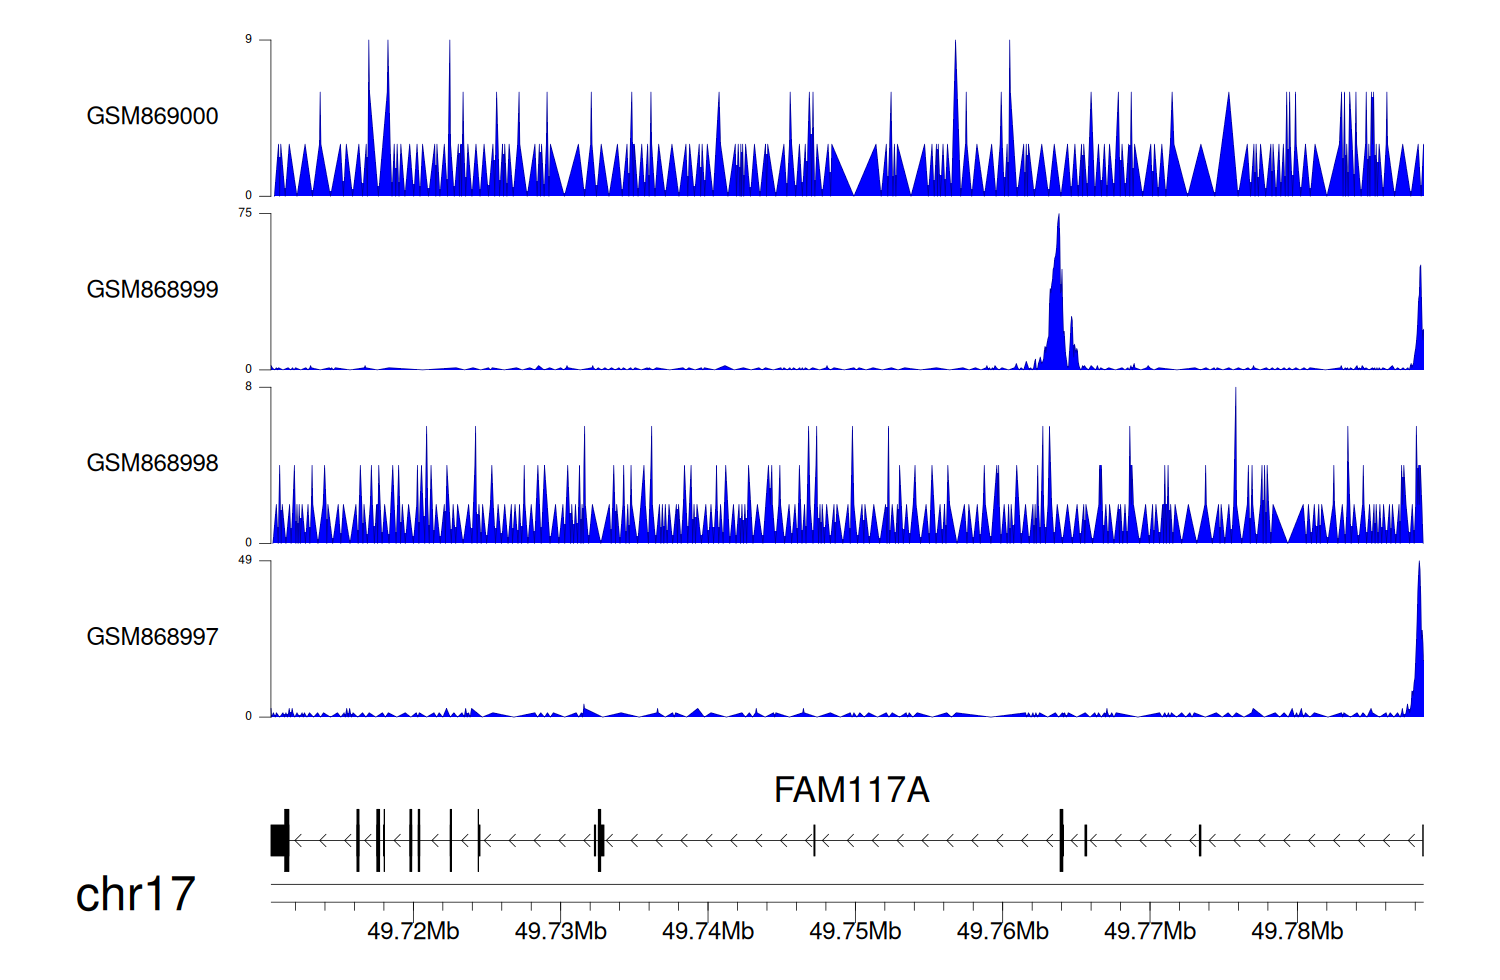Click the GSM869000 track label
This screenshot has height=980, width=1500.
[x=152, y=116]
